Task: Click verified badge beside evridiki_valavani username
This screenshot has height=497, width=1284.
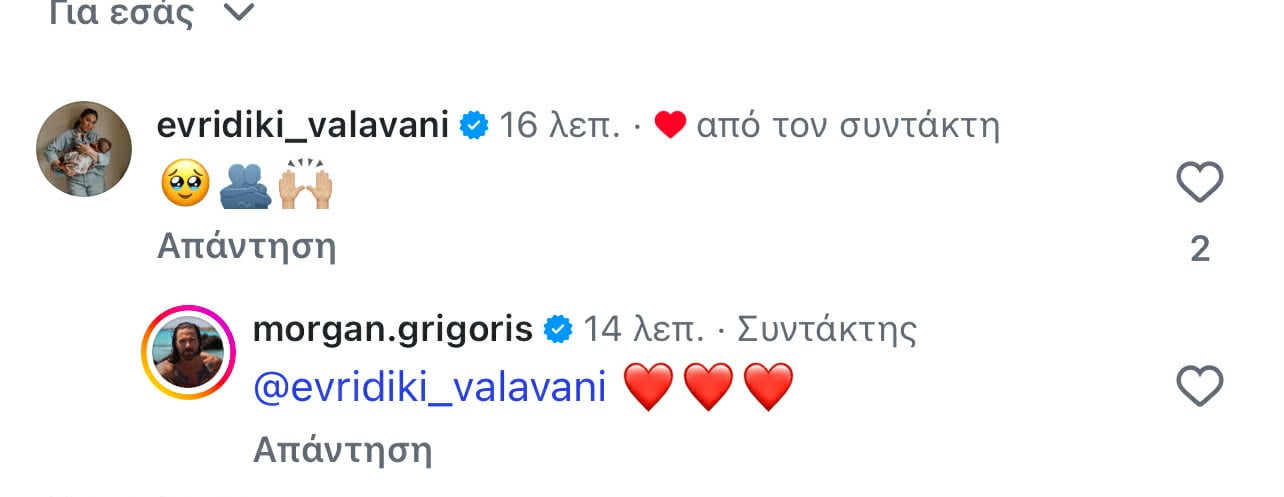Action: point(473,126)
